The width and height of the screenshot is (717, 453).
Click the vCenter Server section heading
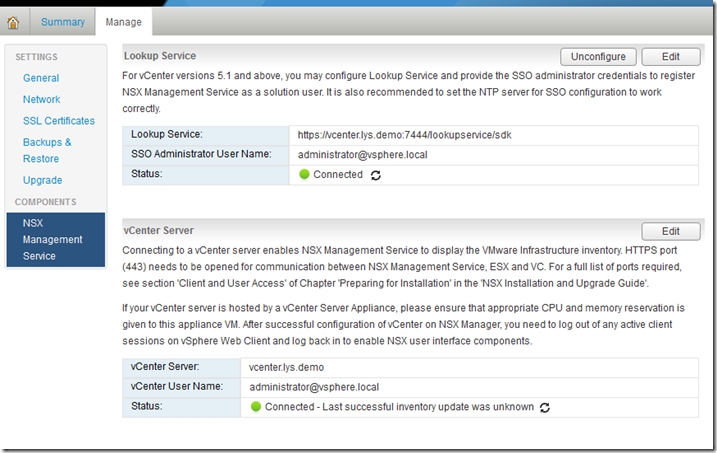coord(159,230)
